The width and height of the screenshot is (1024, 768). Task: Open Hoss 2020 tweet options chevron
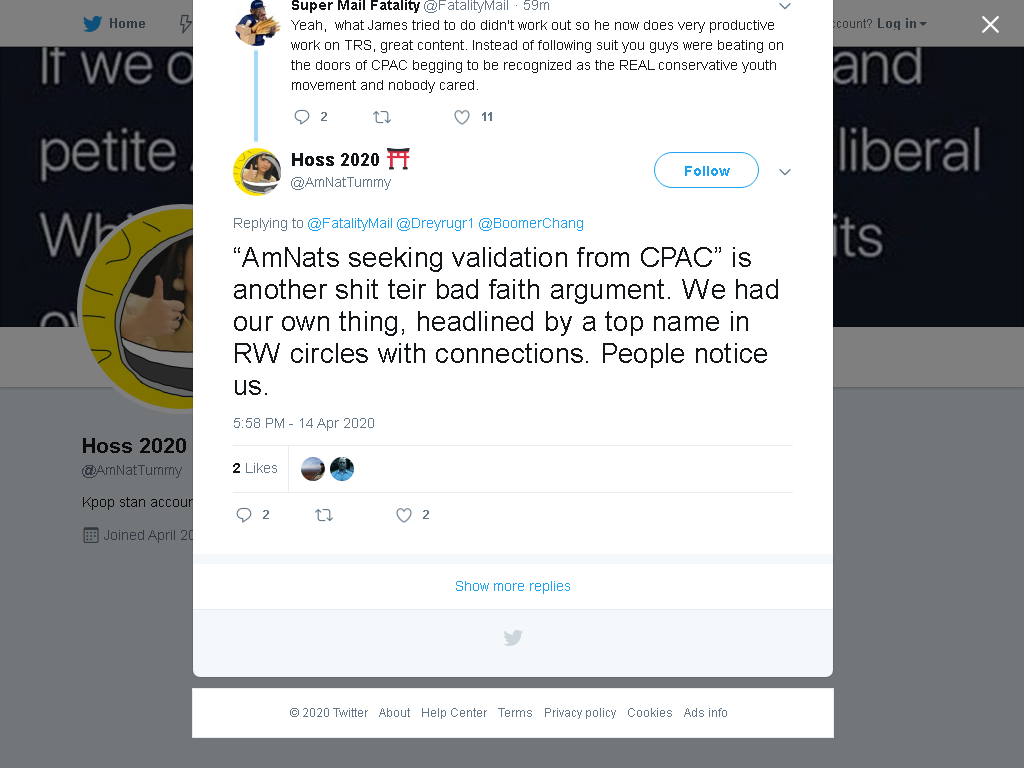point(785,172)
